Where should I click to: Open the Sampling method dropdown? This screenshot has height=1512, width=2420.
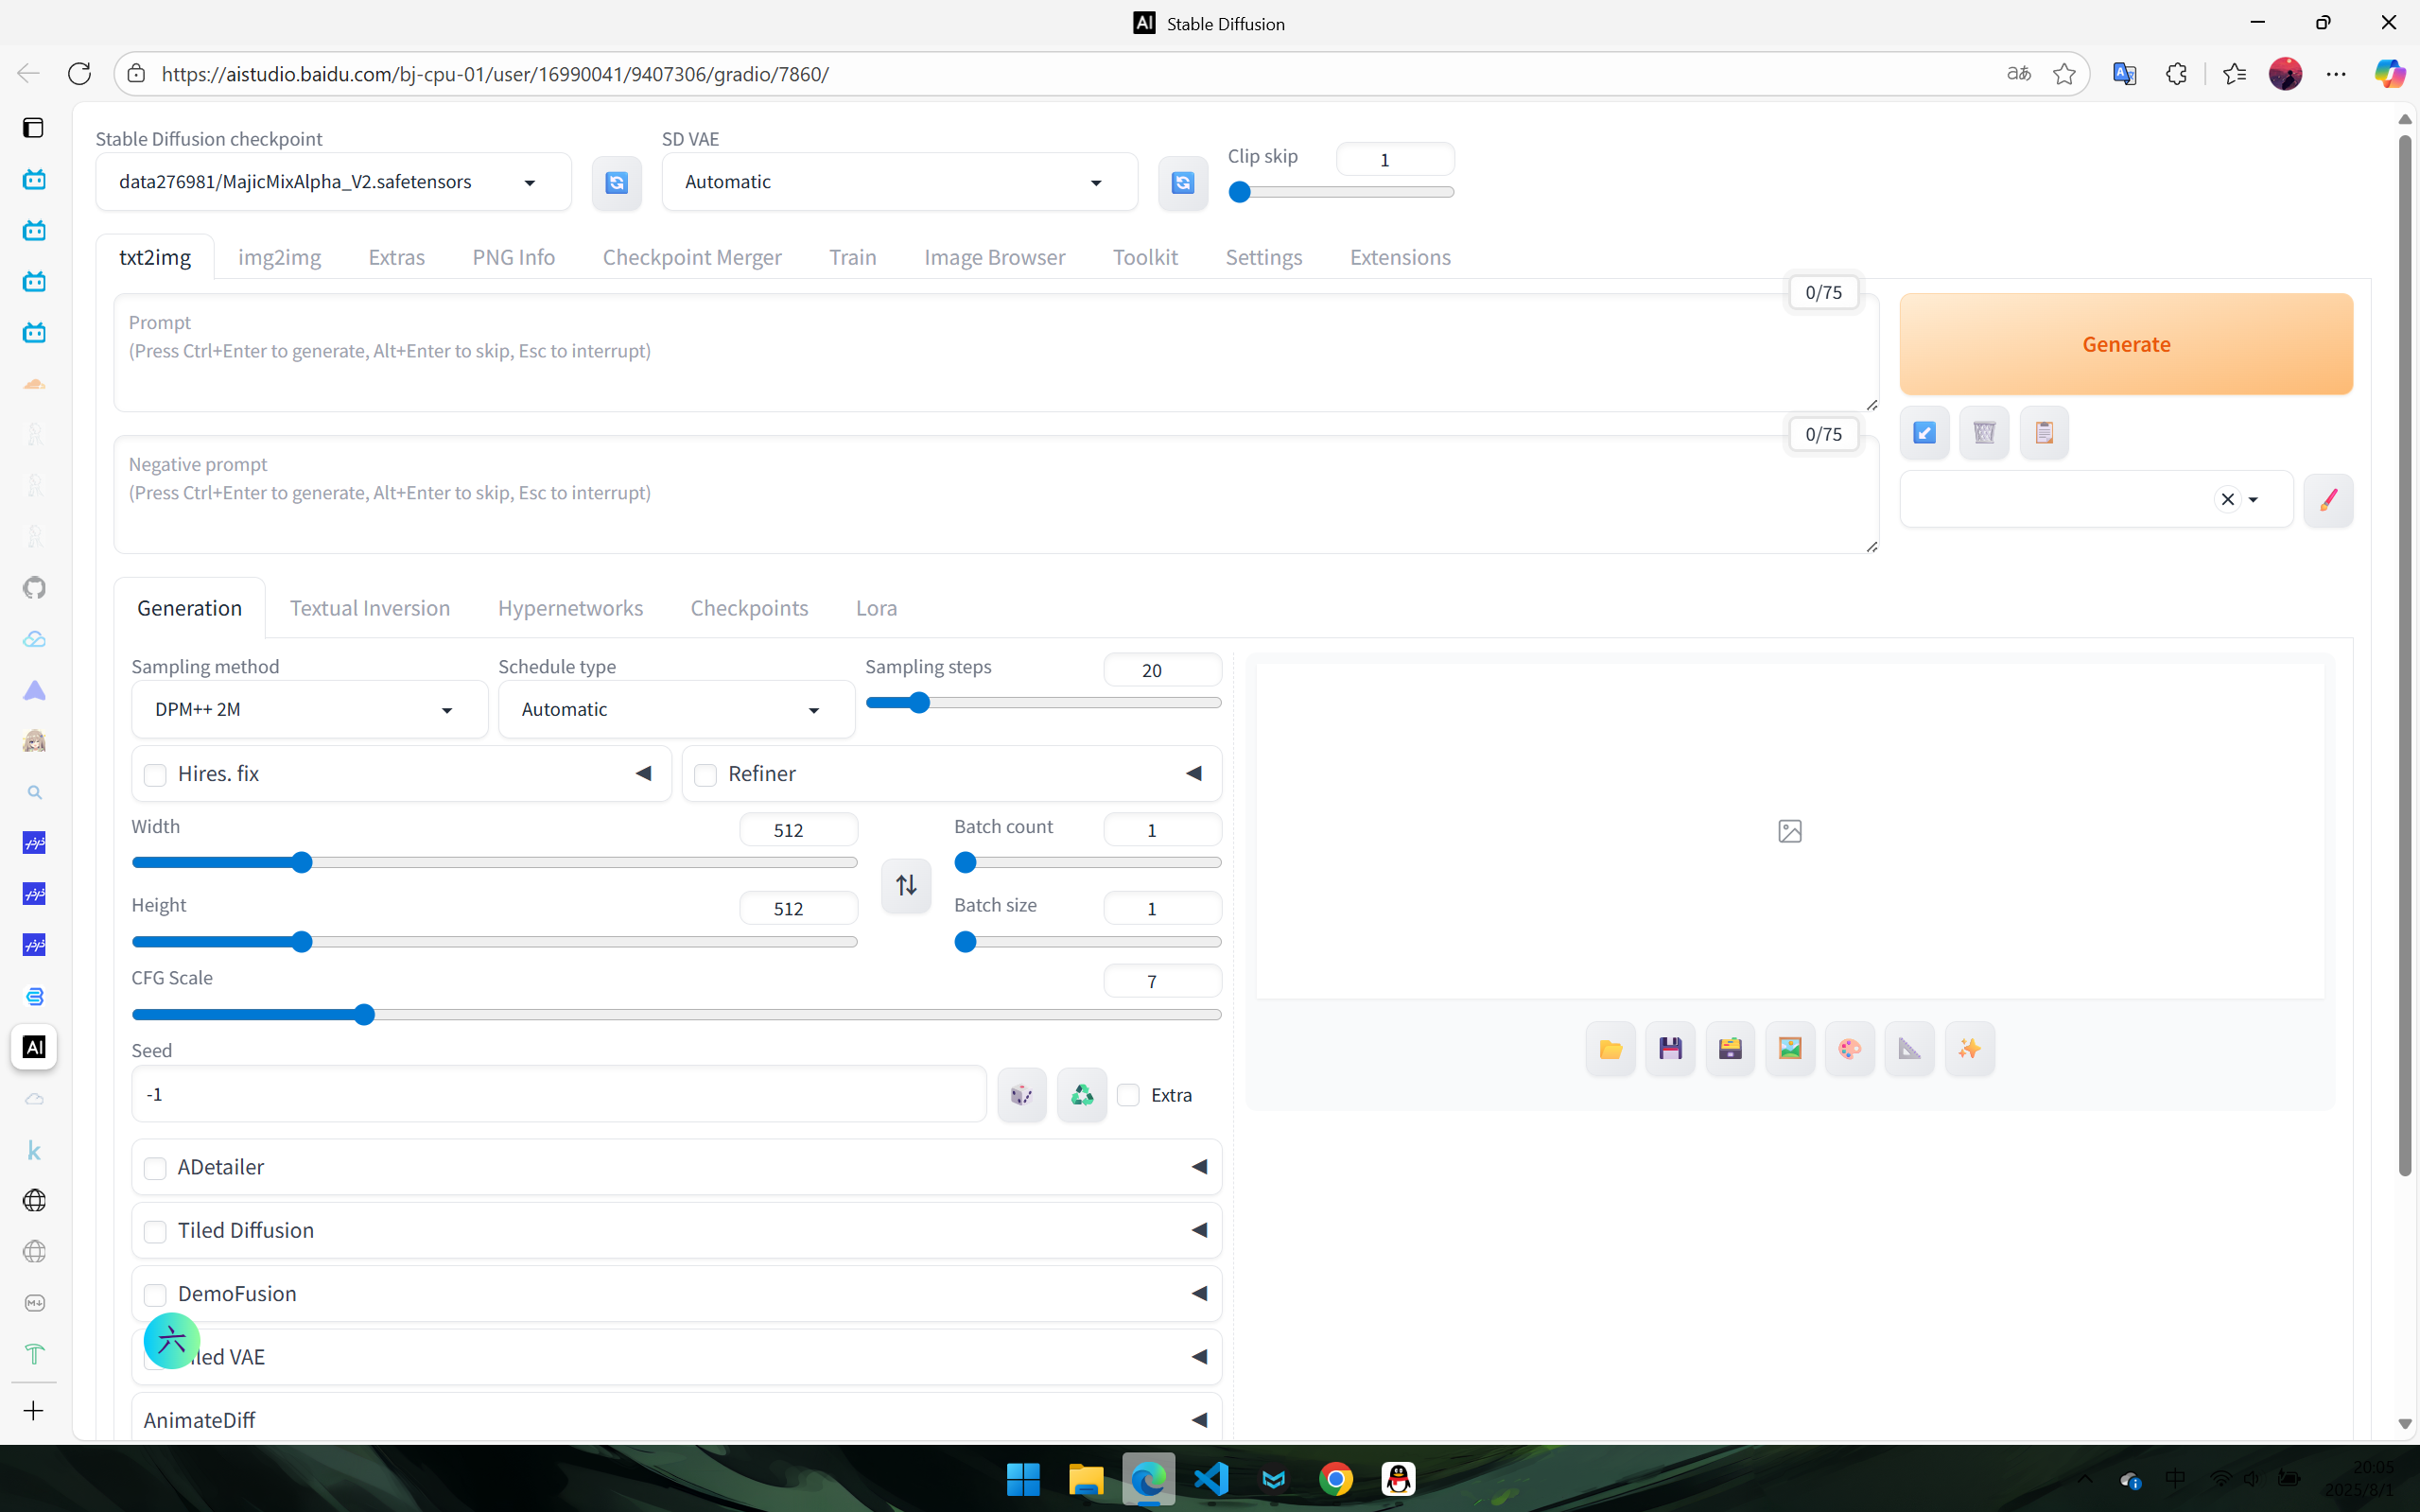tap(309, 709)
